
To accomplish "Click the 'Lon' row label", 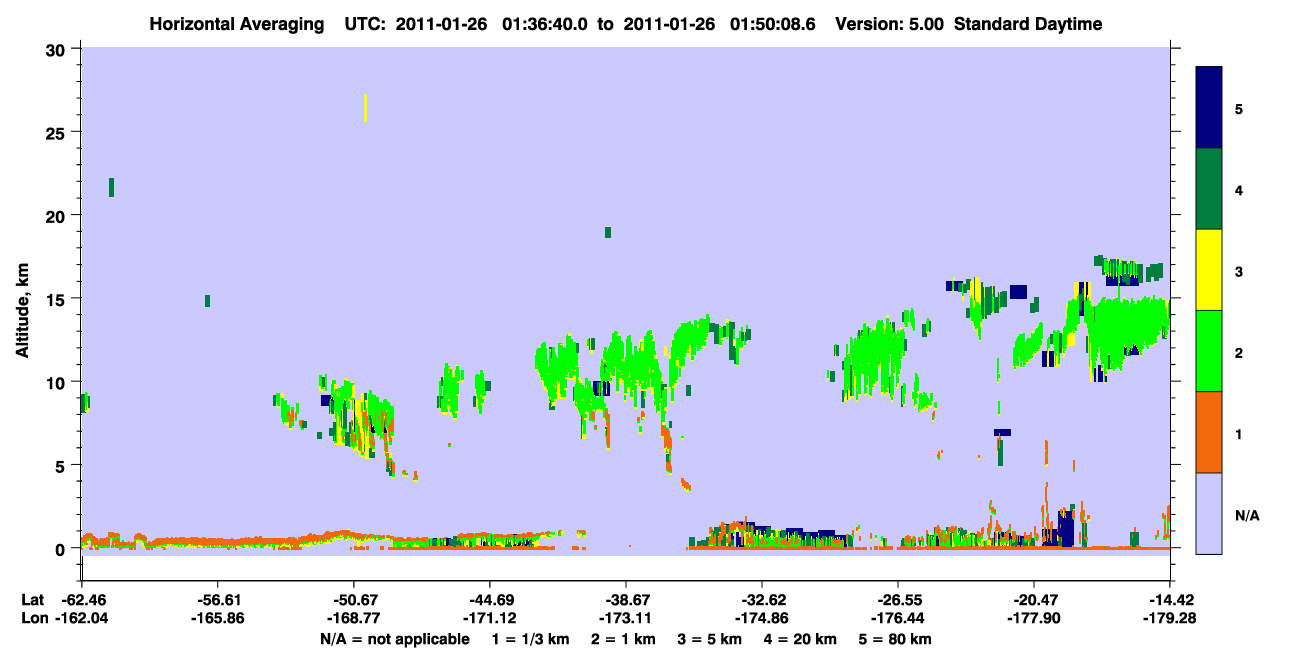I will pos(33,619).
